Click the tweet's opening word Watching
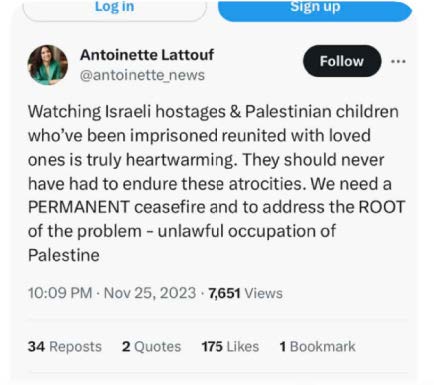Viewport: 434px width, 385px height. click(x=64, y=112)
